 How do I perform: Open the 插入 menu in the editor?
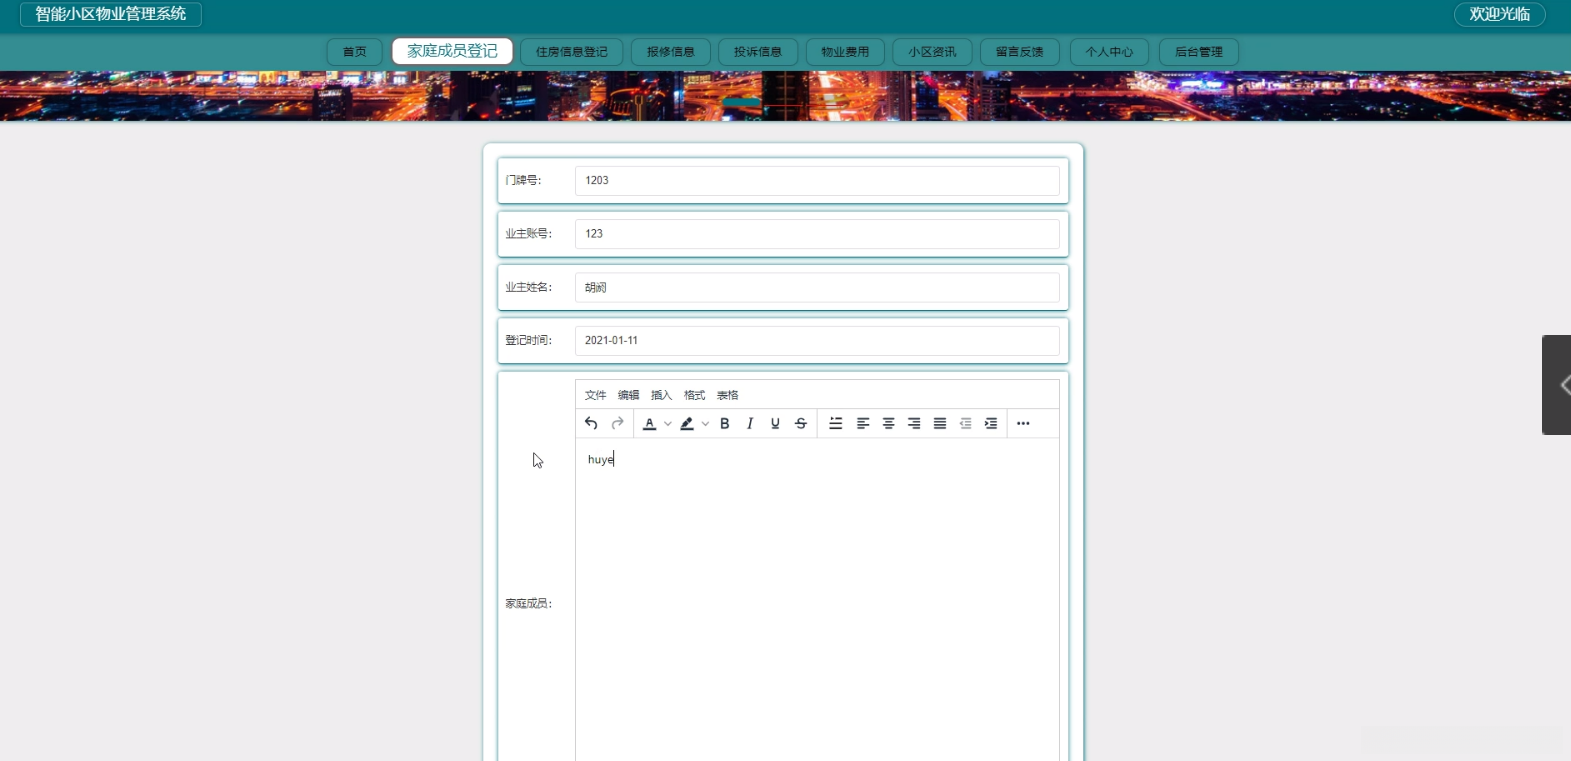[x=662, y=395]
